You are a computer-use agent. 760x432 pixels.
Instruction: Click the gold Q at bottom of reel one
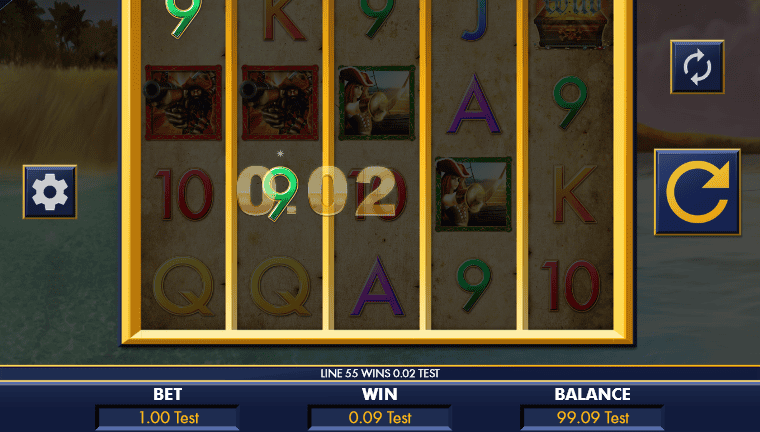tap(184, 287)
